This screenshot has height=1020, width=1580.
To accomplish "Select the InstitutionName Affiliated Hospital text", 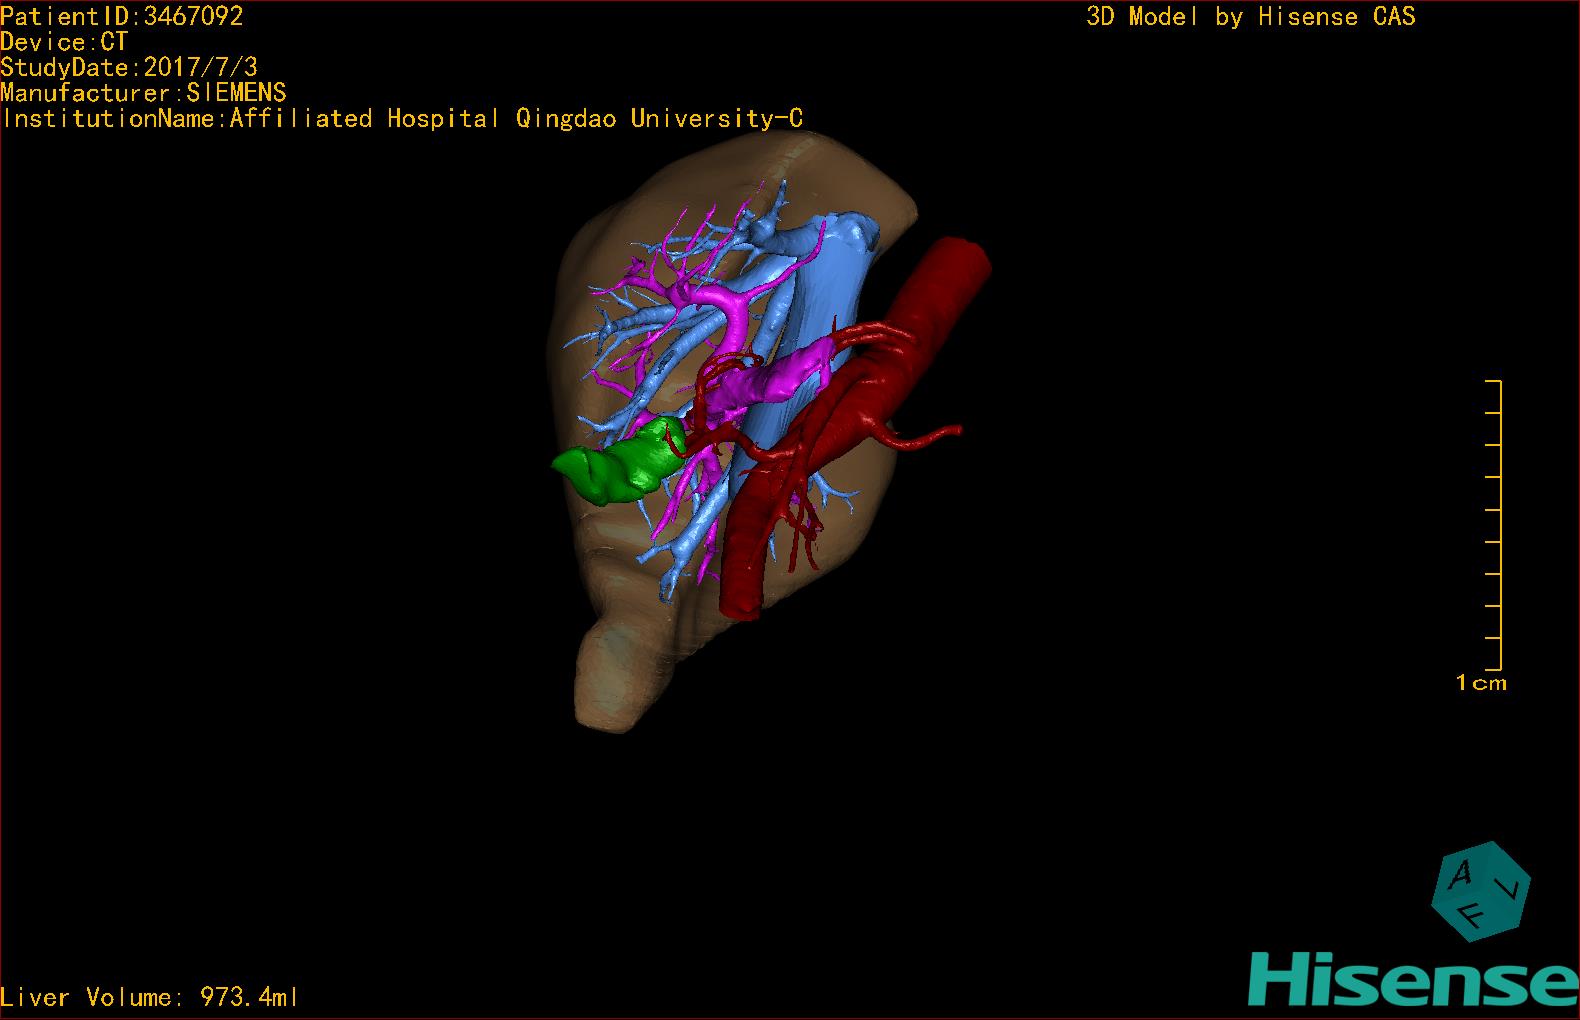I will [401, 118].
